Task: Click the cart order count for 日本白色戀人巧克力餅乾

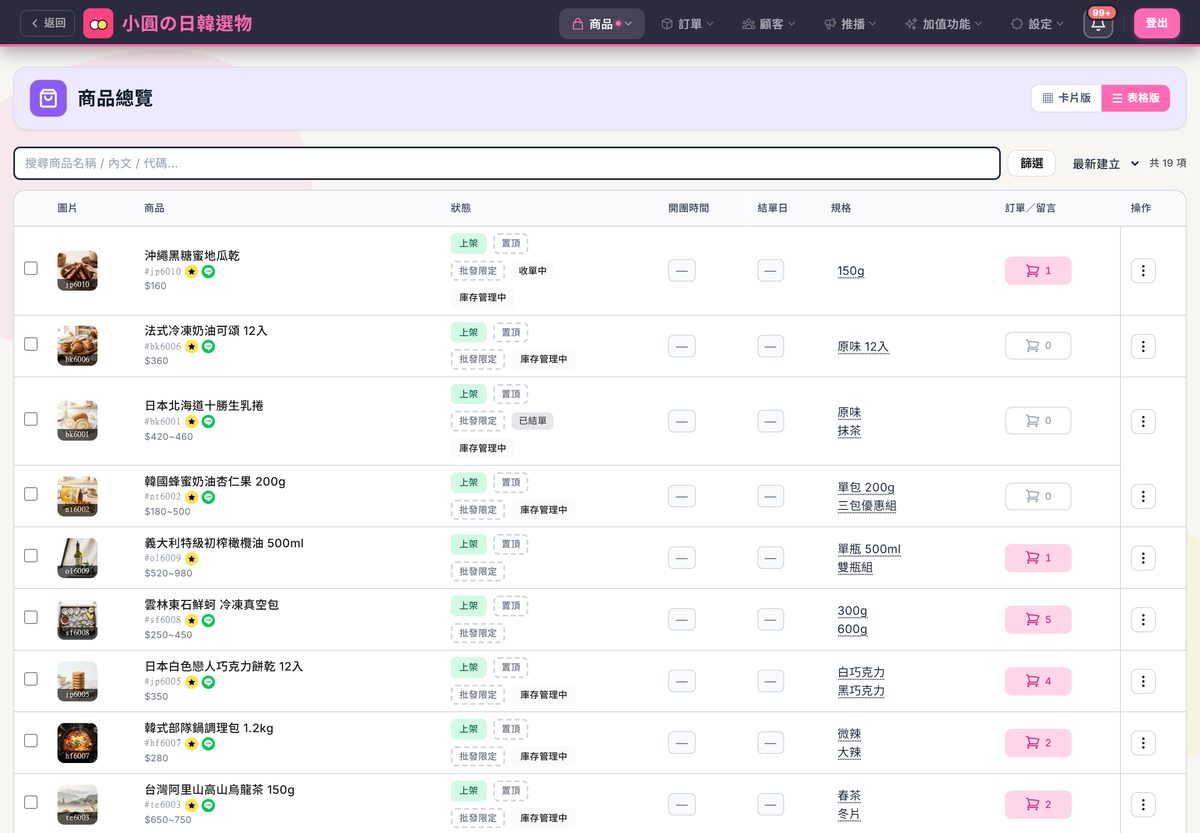Action: 1038,681
